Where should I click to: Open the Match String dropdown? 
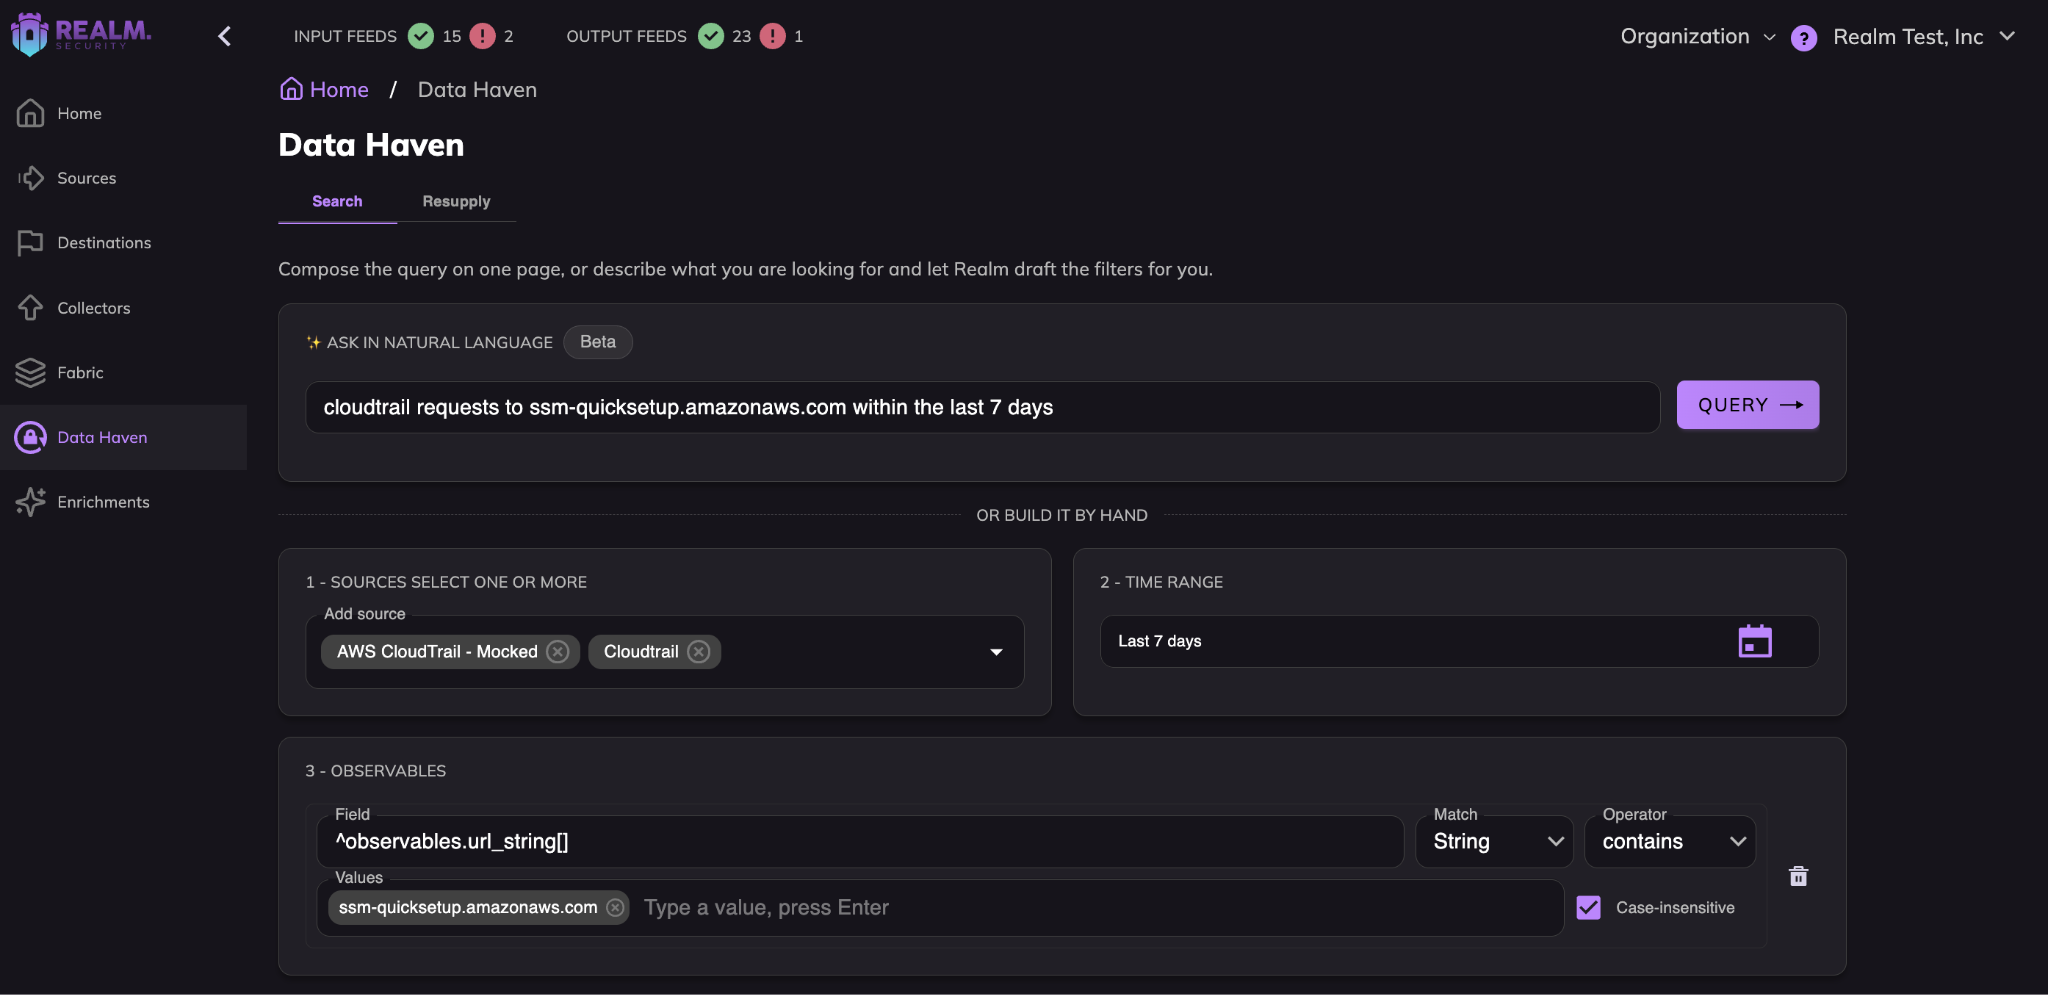(x=1494, y=842)
